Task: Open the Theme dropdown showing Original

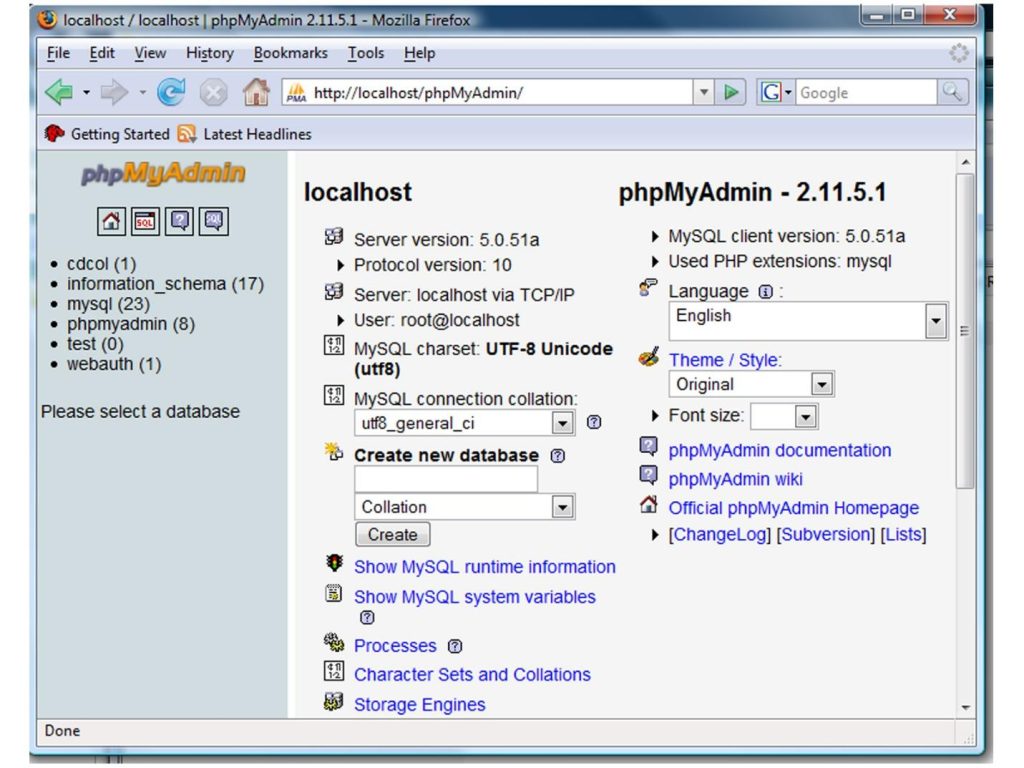Action: (x=752, y=384)
